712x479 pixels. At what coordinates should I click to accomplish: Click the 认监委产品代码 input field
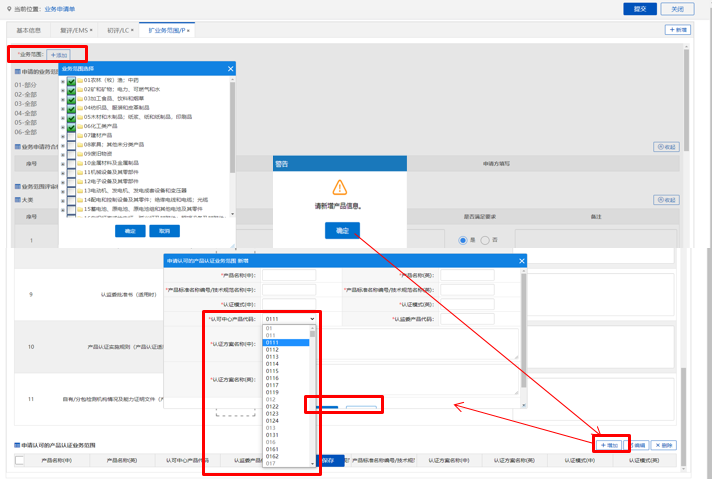pyautogui.click(x=467, y=319)
